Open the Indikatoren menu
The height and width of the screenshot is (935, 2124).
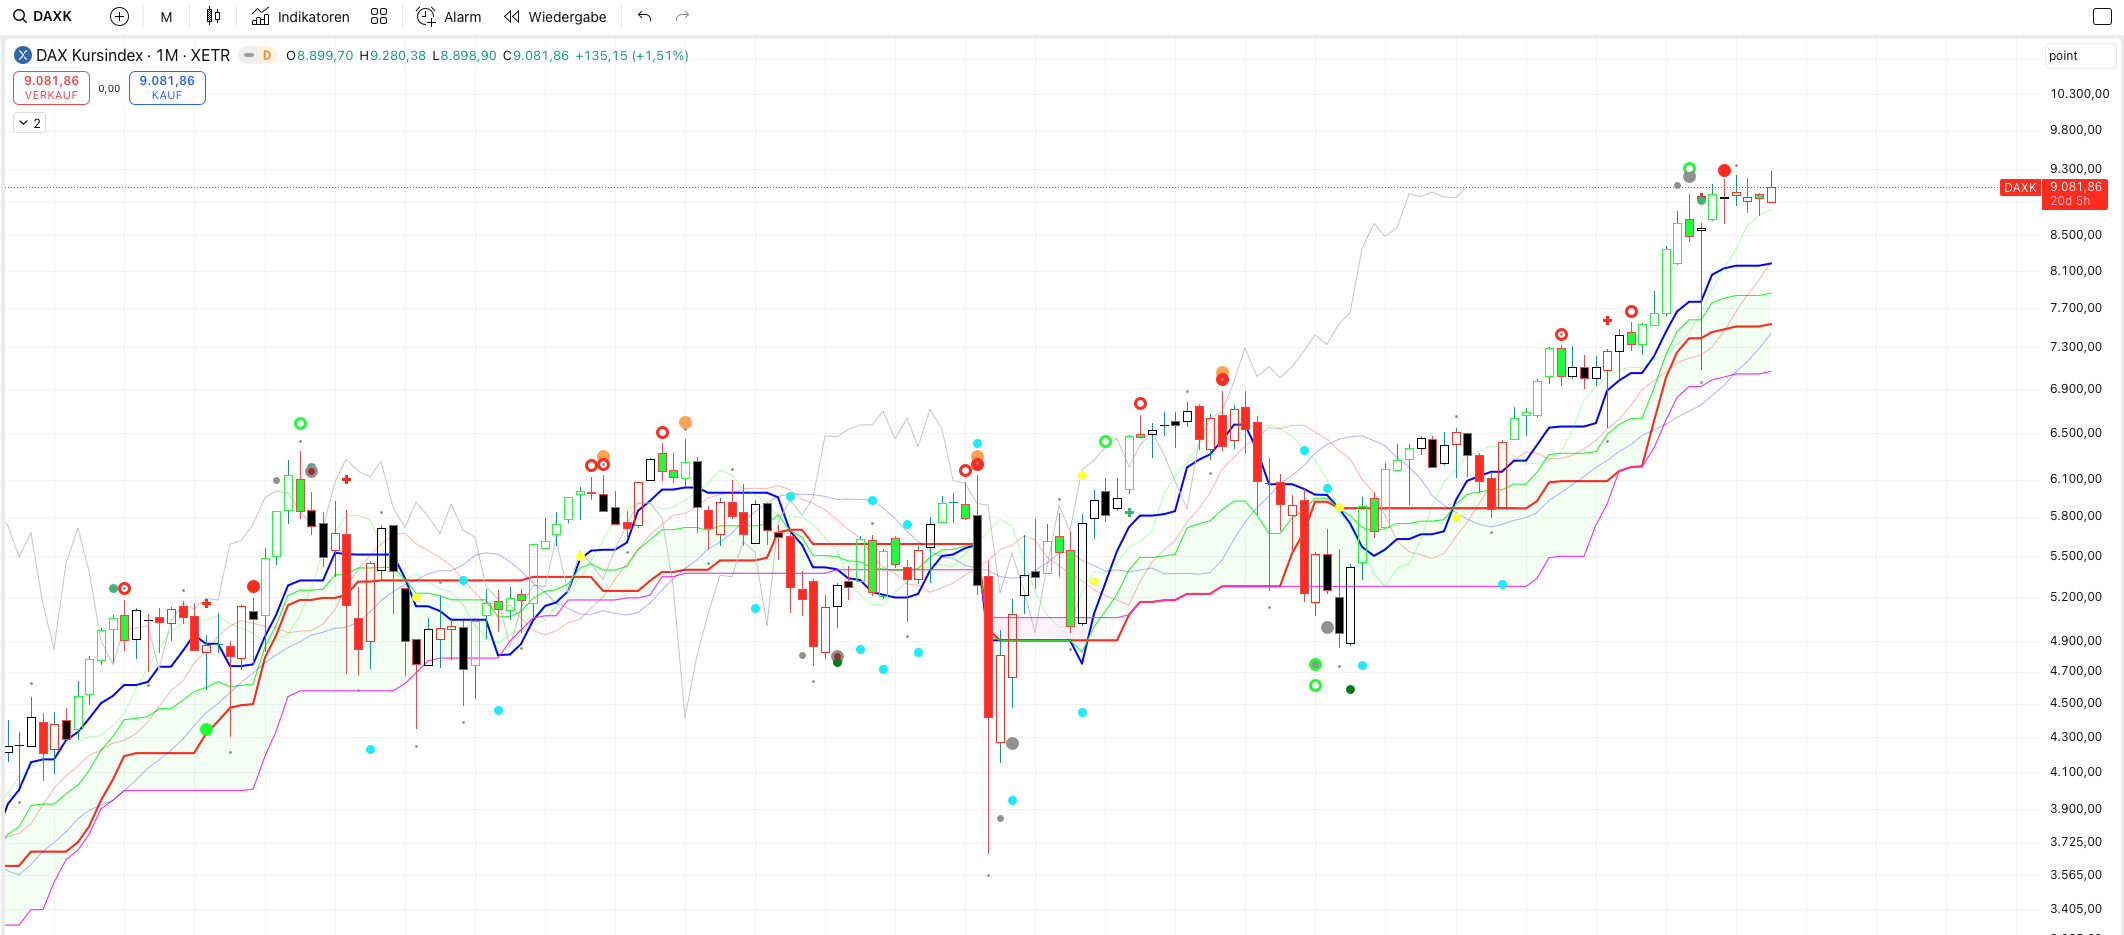300,17
